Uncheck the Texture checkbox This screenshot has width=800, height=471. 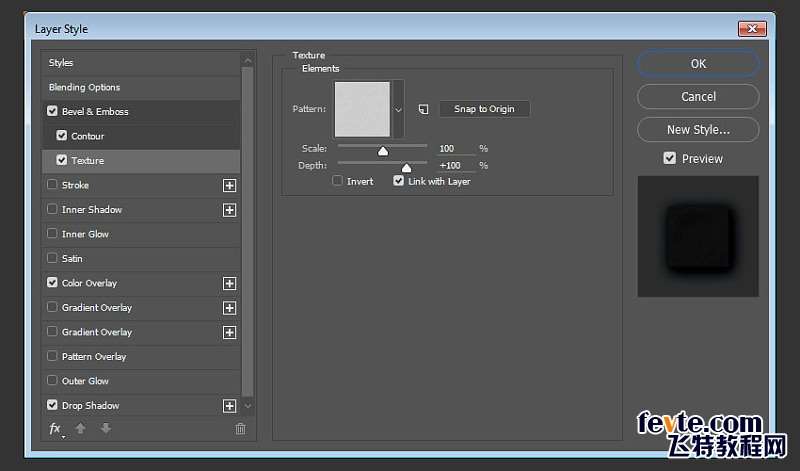(62, 160)
